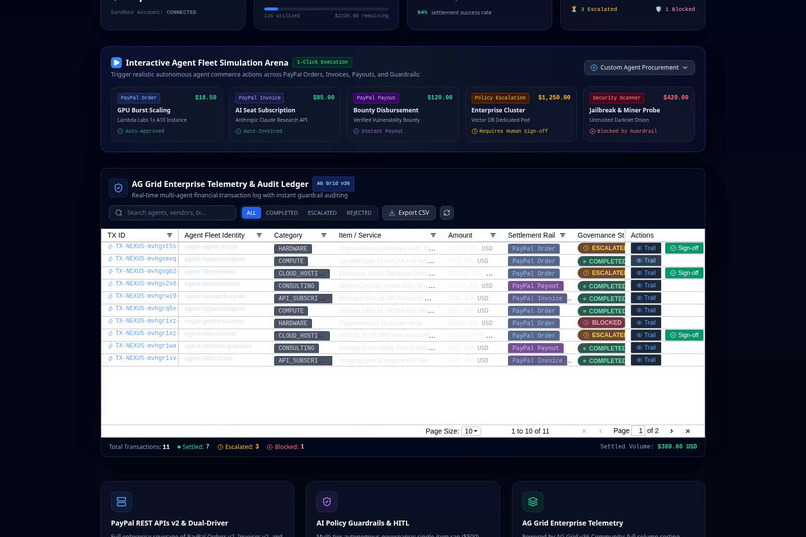806x537 pixels.
Task: Click the shield icon next to 1 Blocked
Action: pos(658,9)
